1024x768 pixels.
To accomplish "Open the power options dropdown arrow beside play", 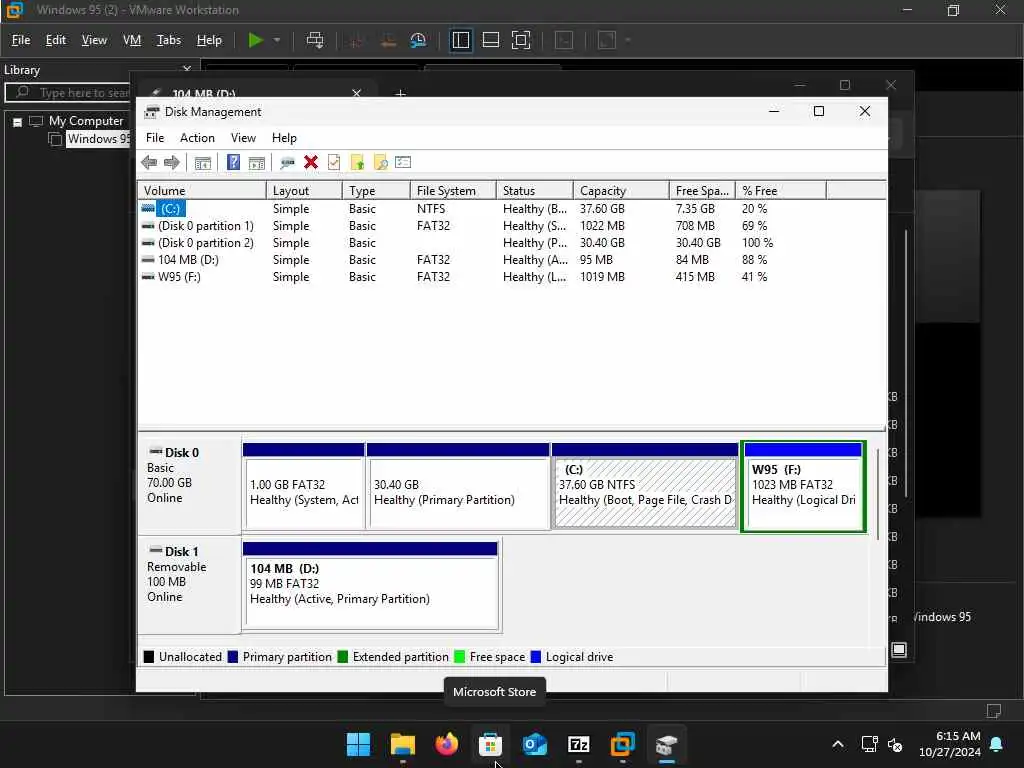I will (277, 40).
